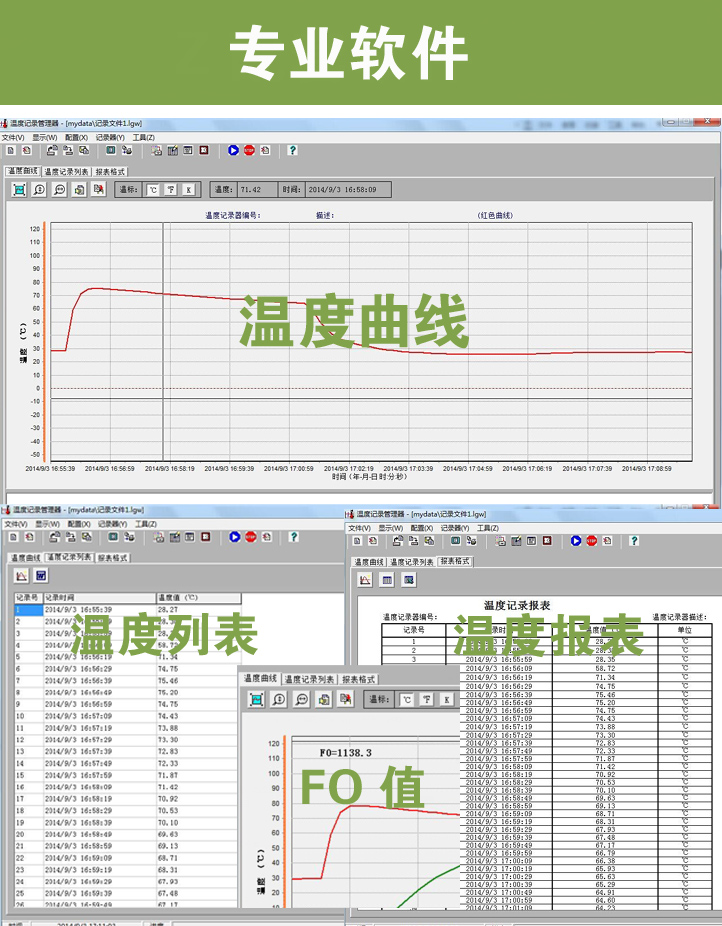The image size is (722, 926).
Task: Click the help question mark in top toolbar
Action: click(x=293, y=150)
